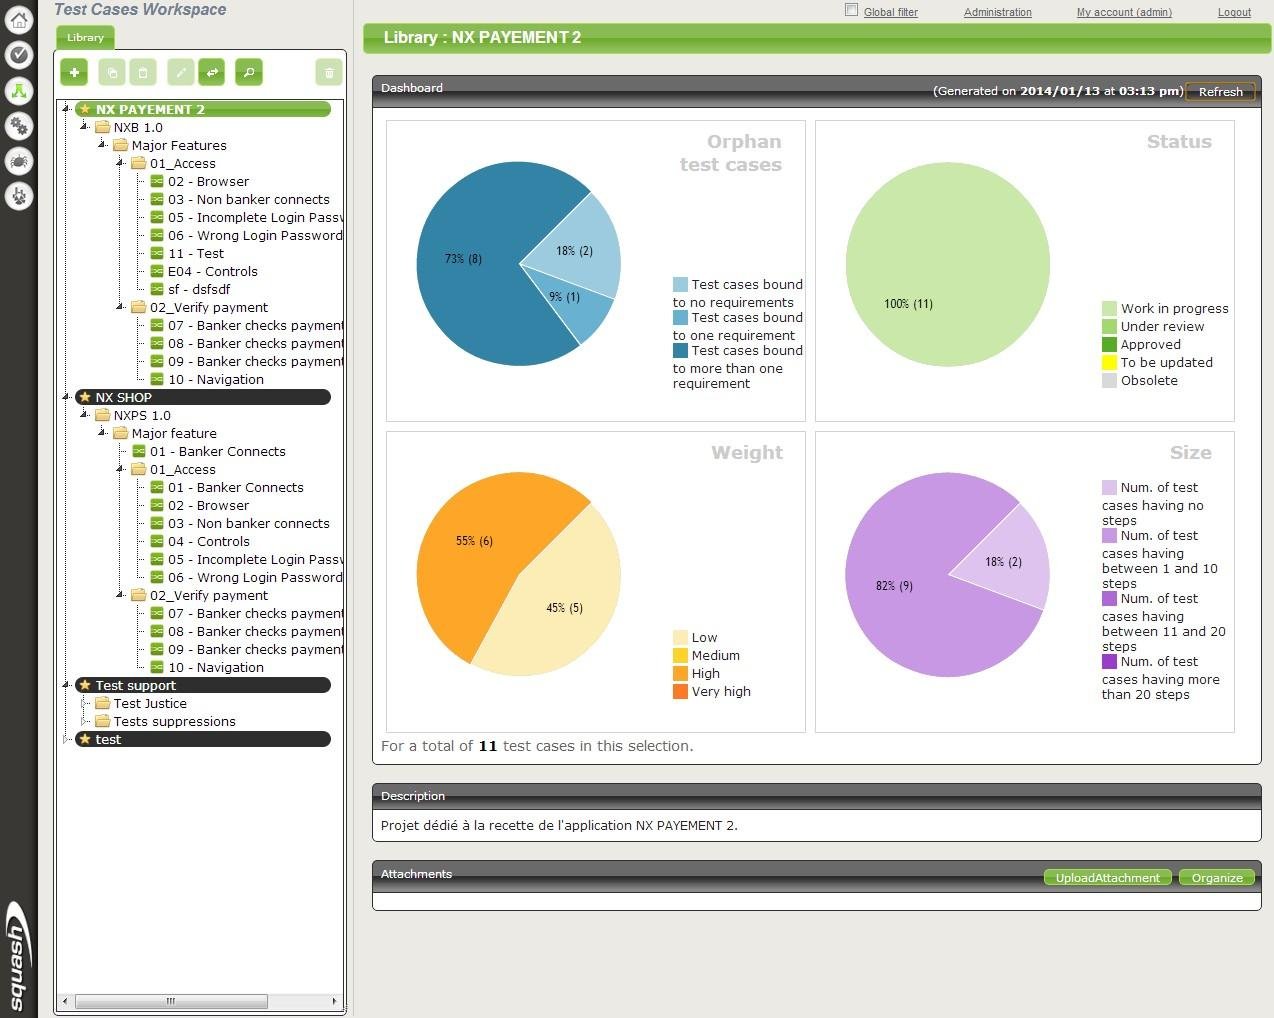This screenshot has width=1274, height=1018.
Task: Click the add new test case icon
Action: tap(73, 72)
